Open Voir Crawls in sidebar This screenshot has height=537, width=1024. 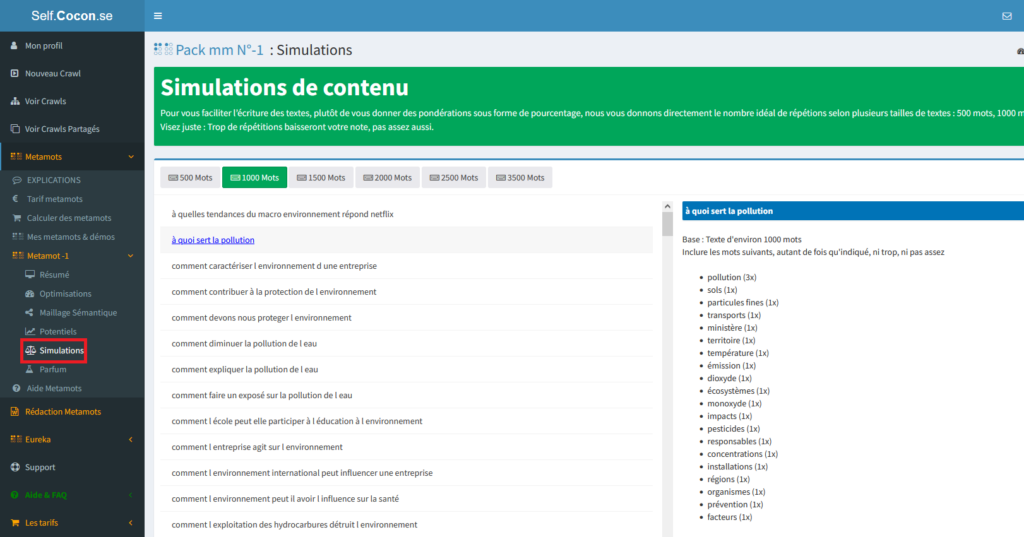pos(45,101)
